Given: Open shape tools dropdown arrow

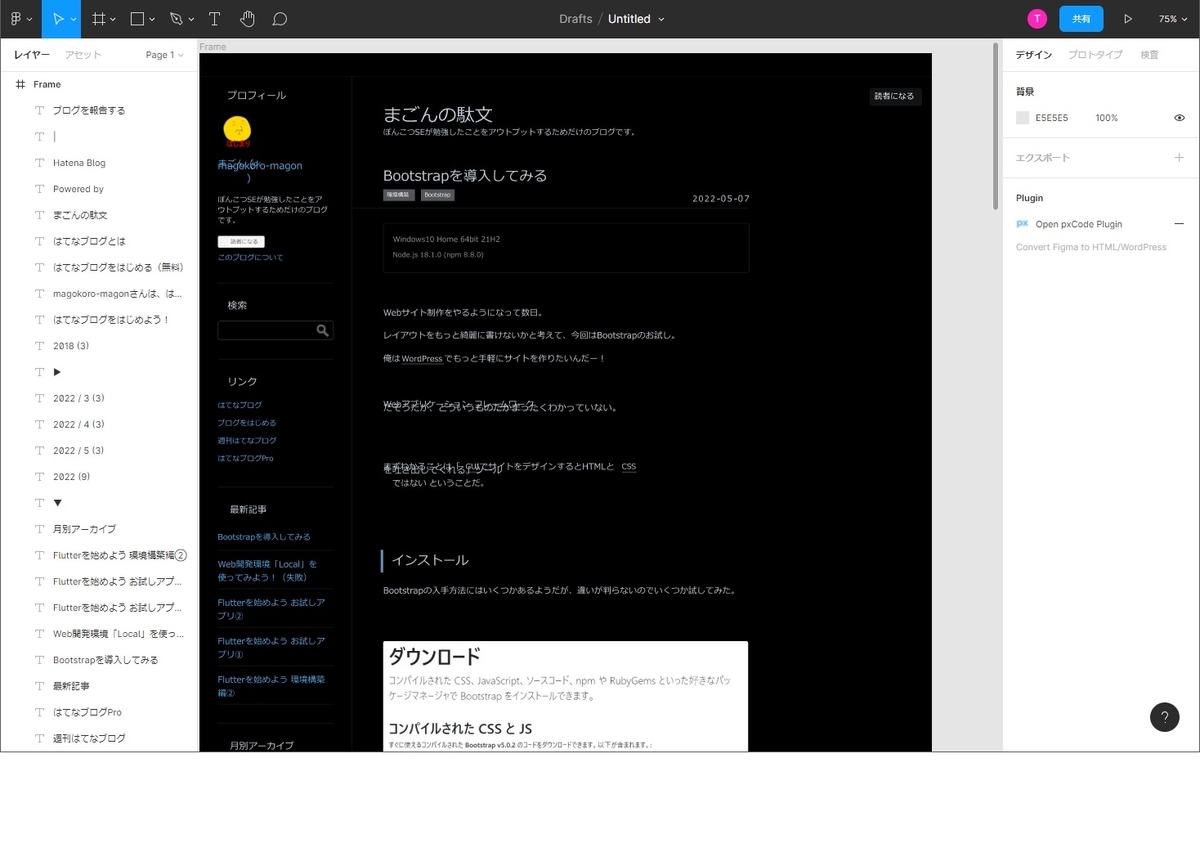Looking at the screenshot, I should [x=152, y=20].
